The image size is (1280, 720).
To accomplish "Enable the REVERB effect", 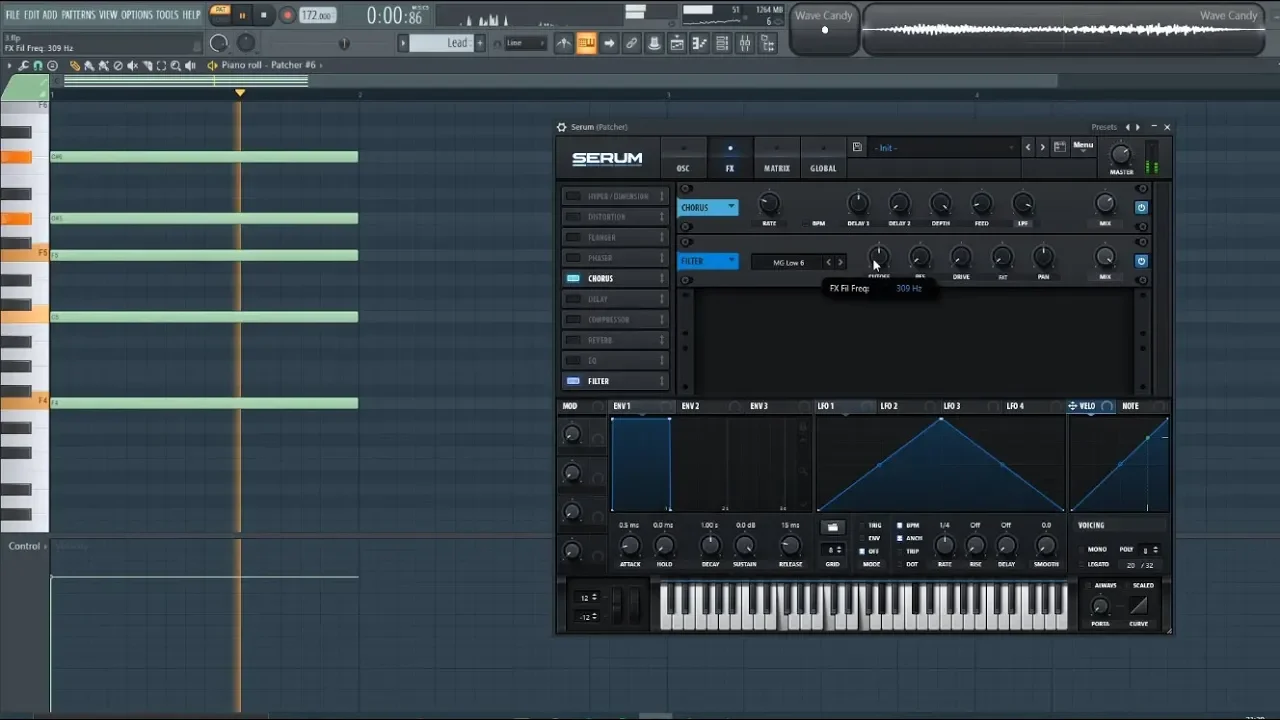I will 573,340.
